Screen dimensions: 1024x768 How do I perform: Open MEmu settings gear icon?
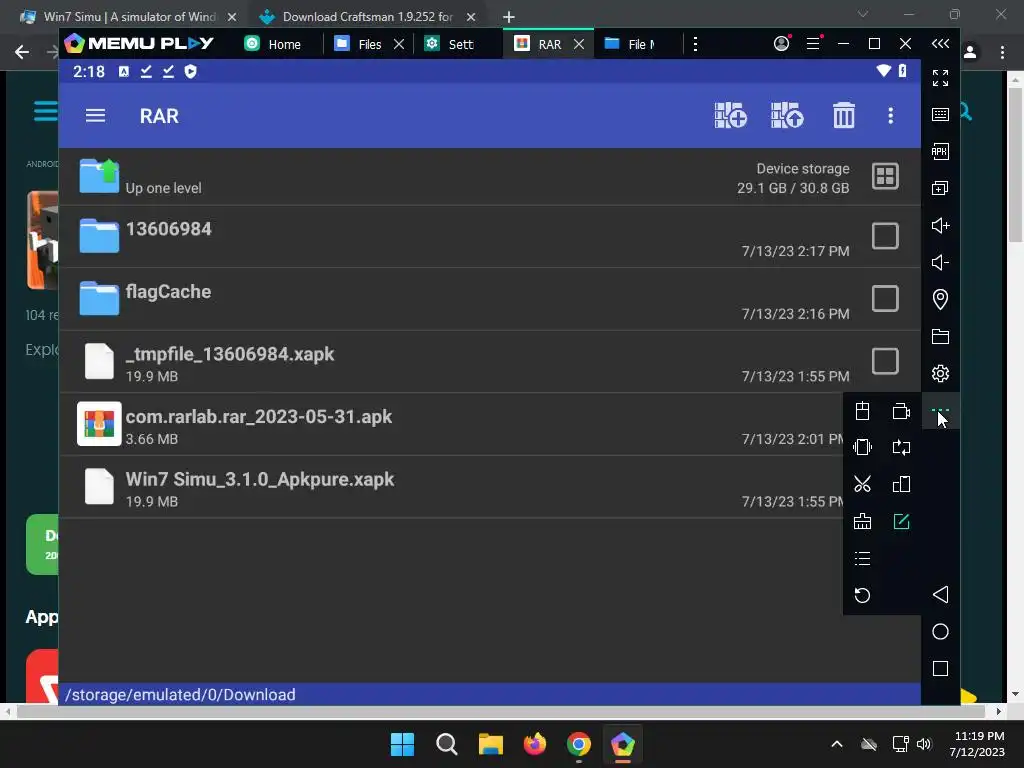940,374
